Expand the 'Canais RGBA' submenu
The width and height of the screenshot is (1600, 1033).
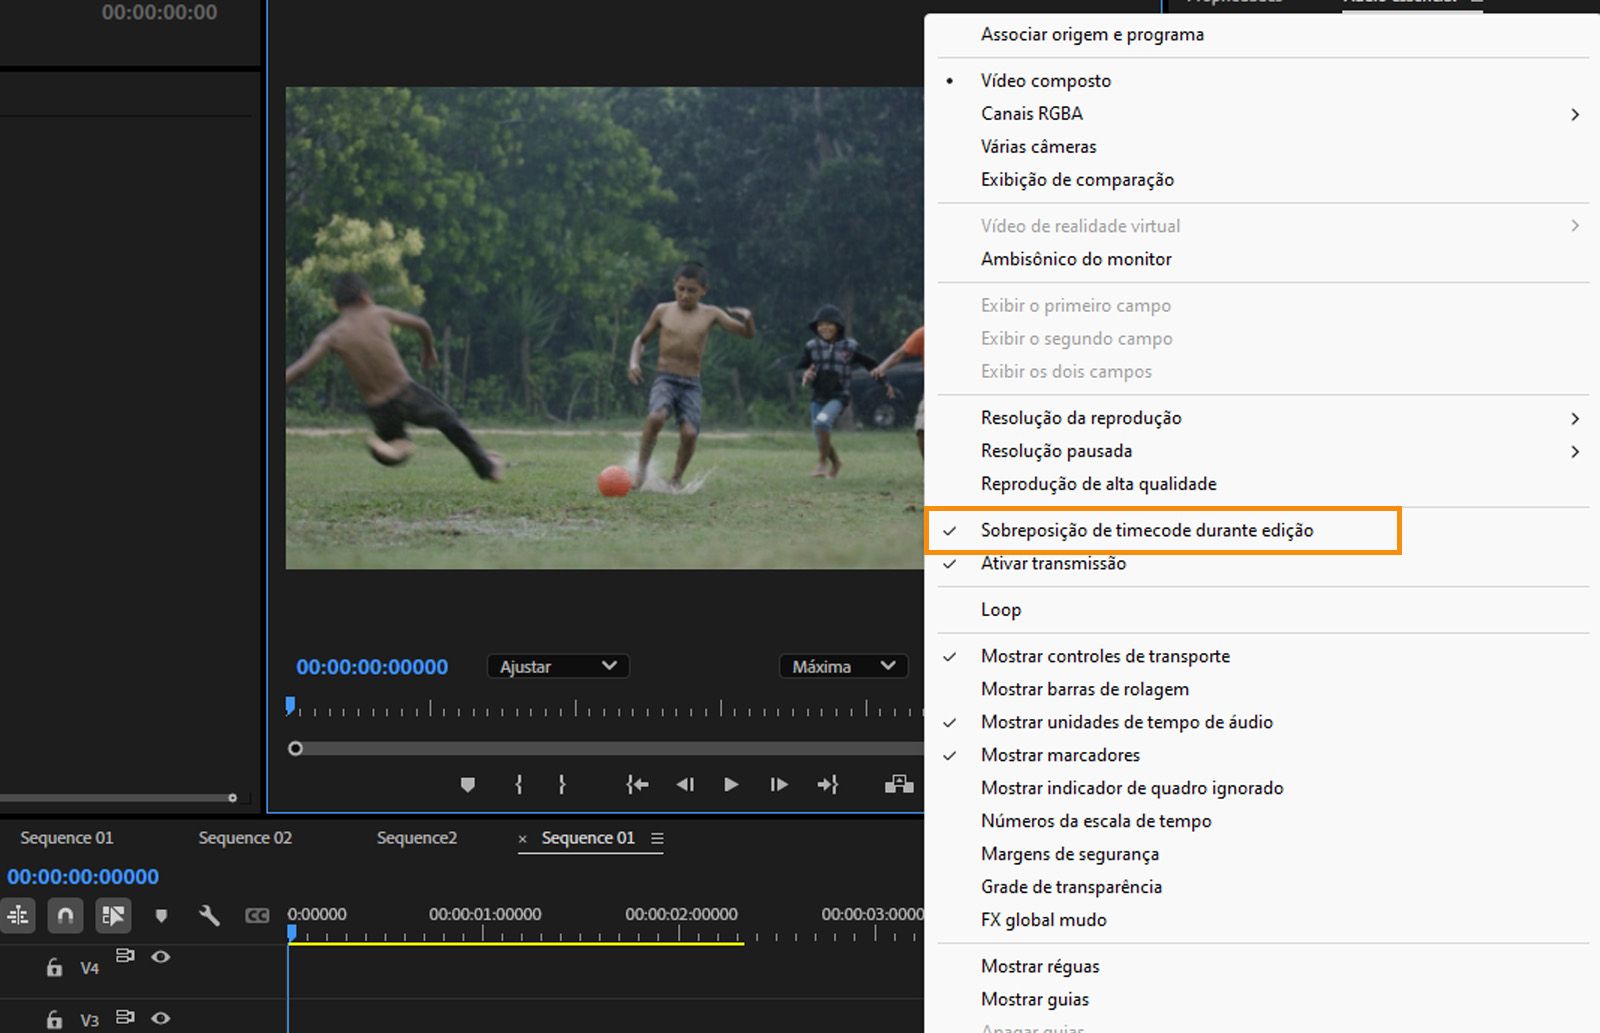(1031, 113)
